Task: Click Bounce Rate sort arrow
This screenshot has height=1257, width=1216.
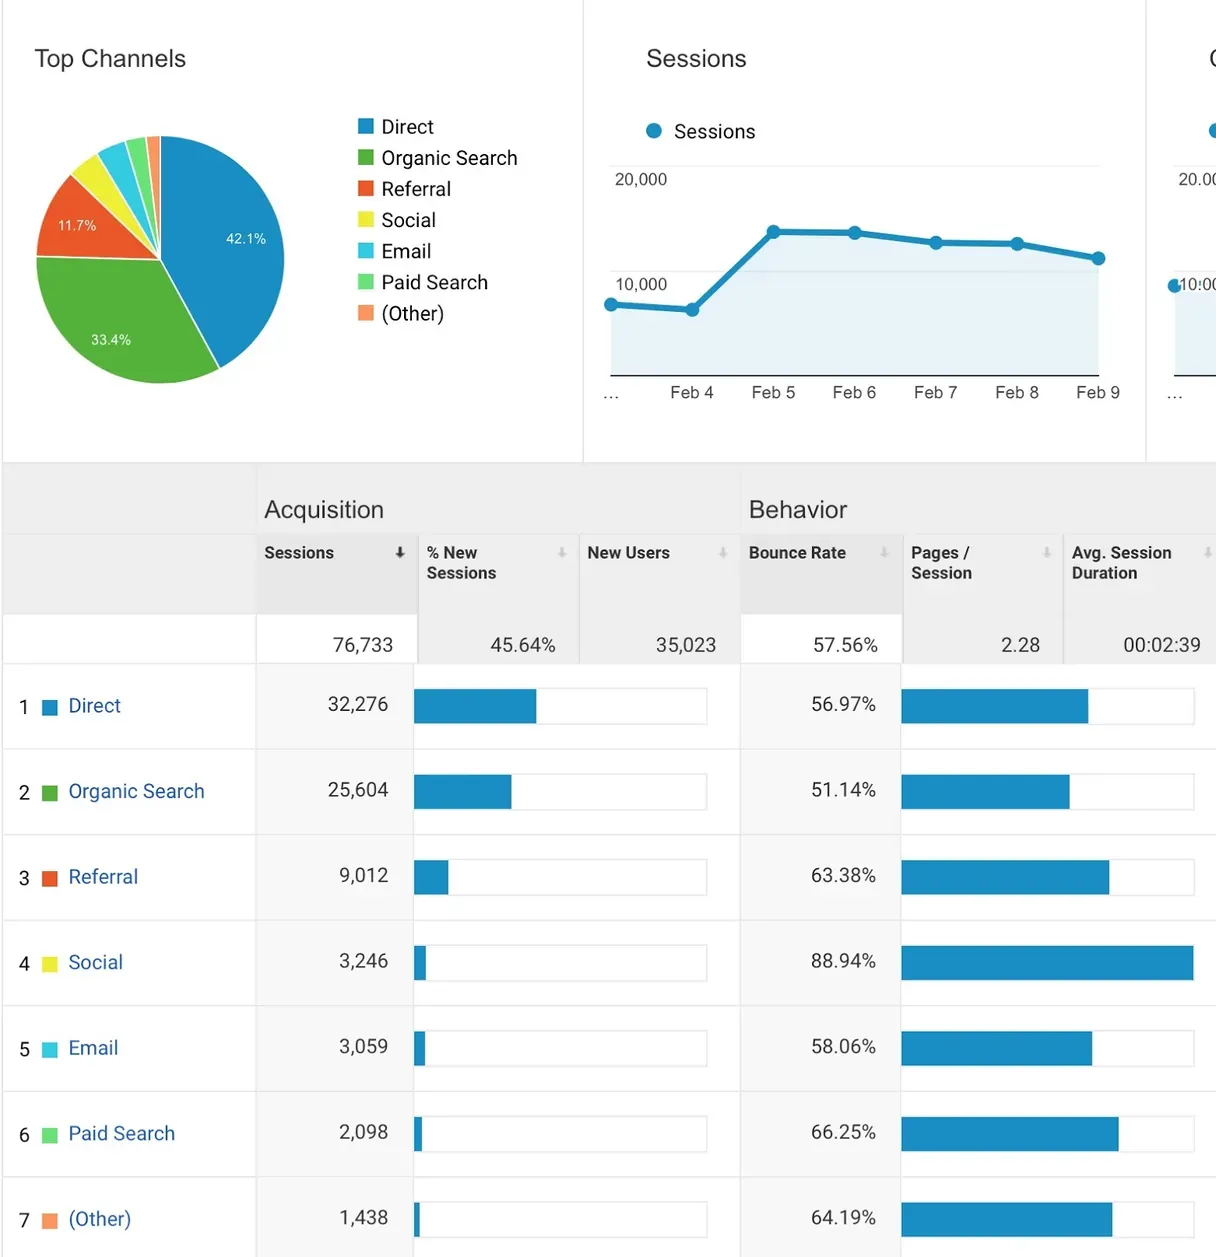Action: (884, 553)
